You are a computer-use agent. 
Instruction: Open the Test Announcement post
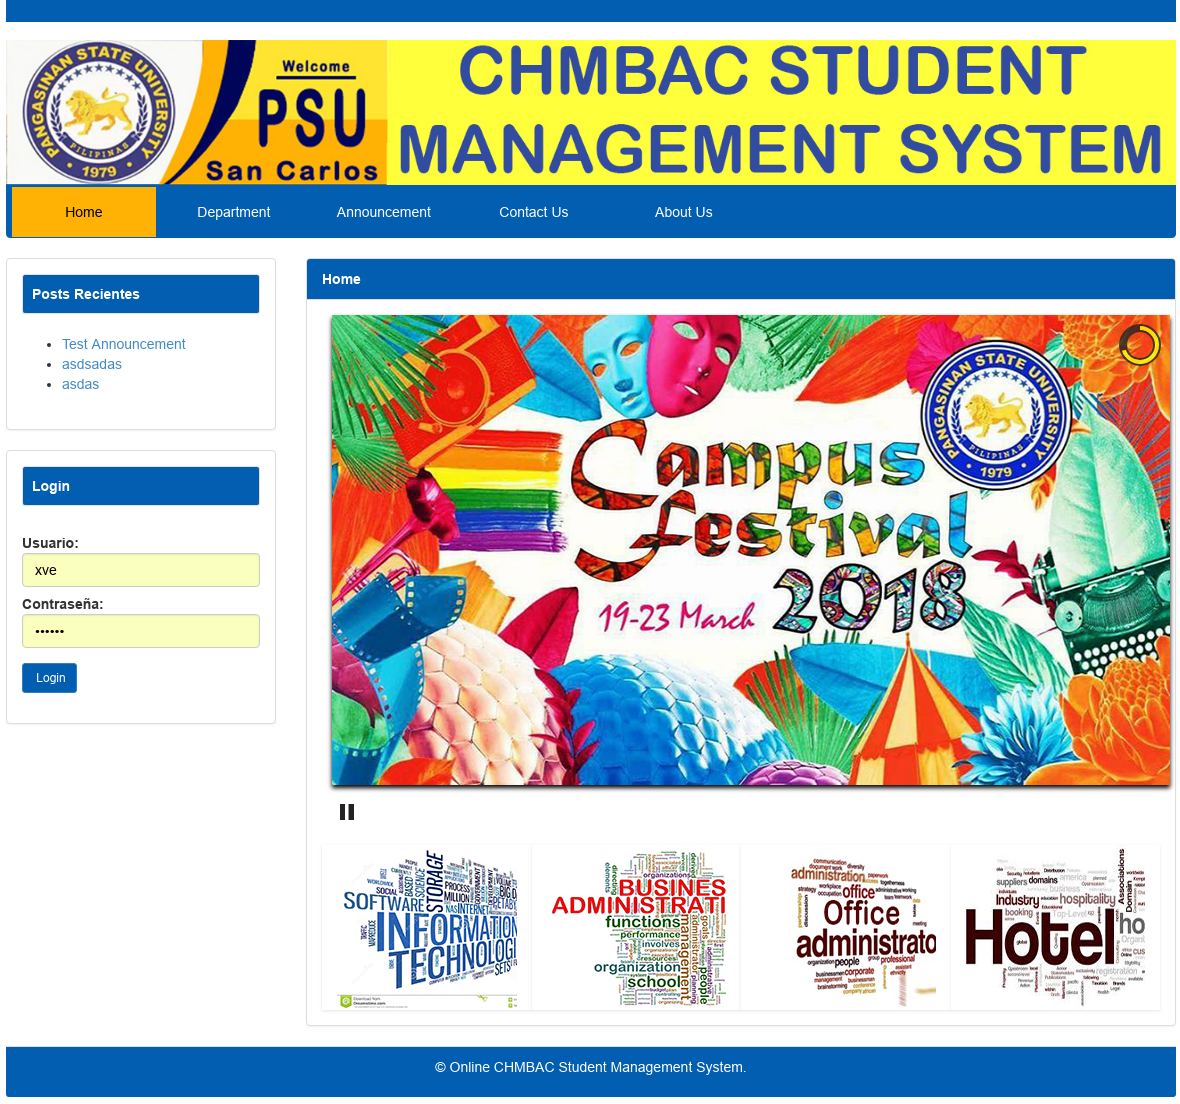click(x=123, y=344)
